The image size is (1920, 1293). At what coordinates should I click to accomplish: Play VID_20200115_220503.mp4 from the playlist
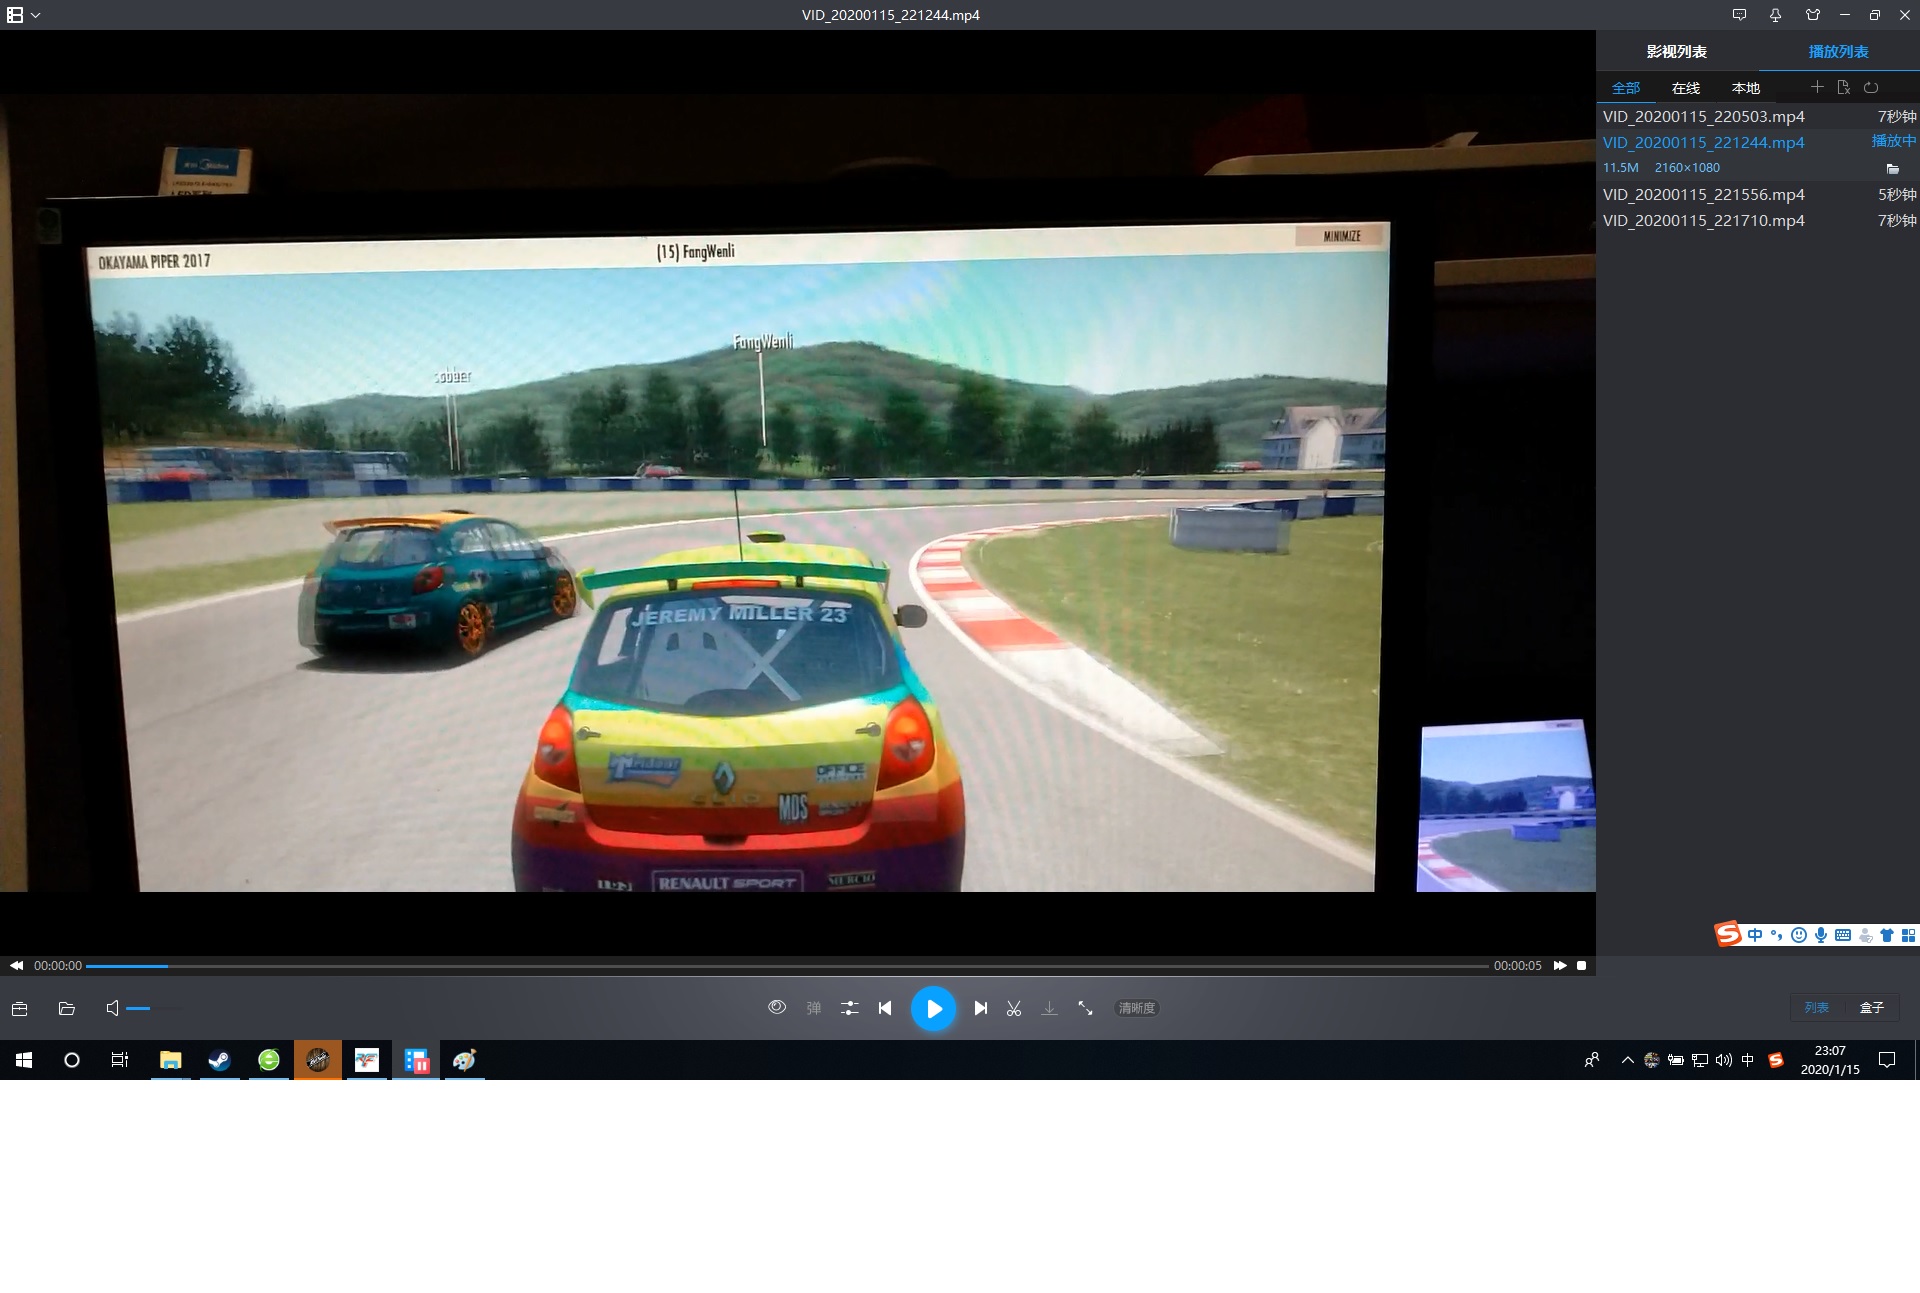[1757, 116]
